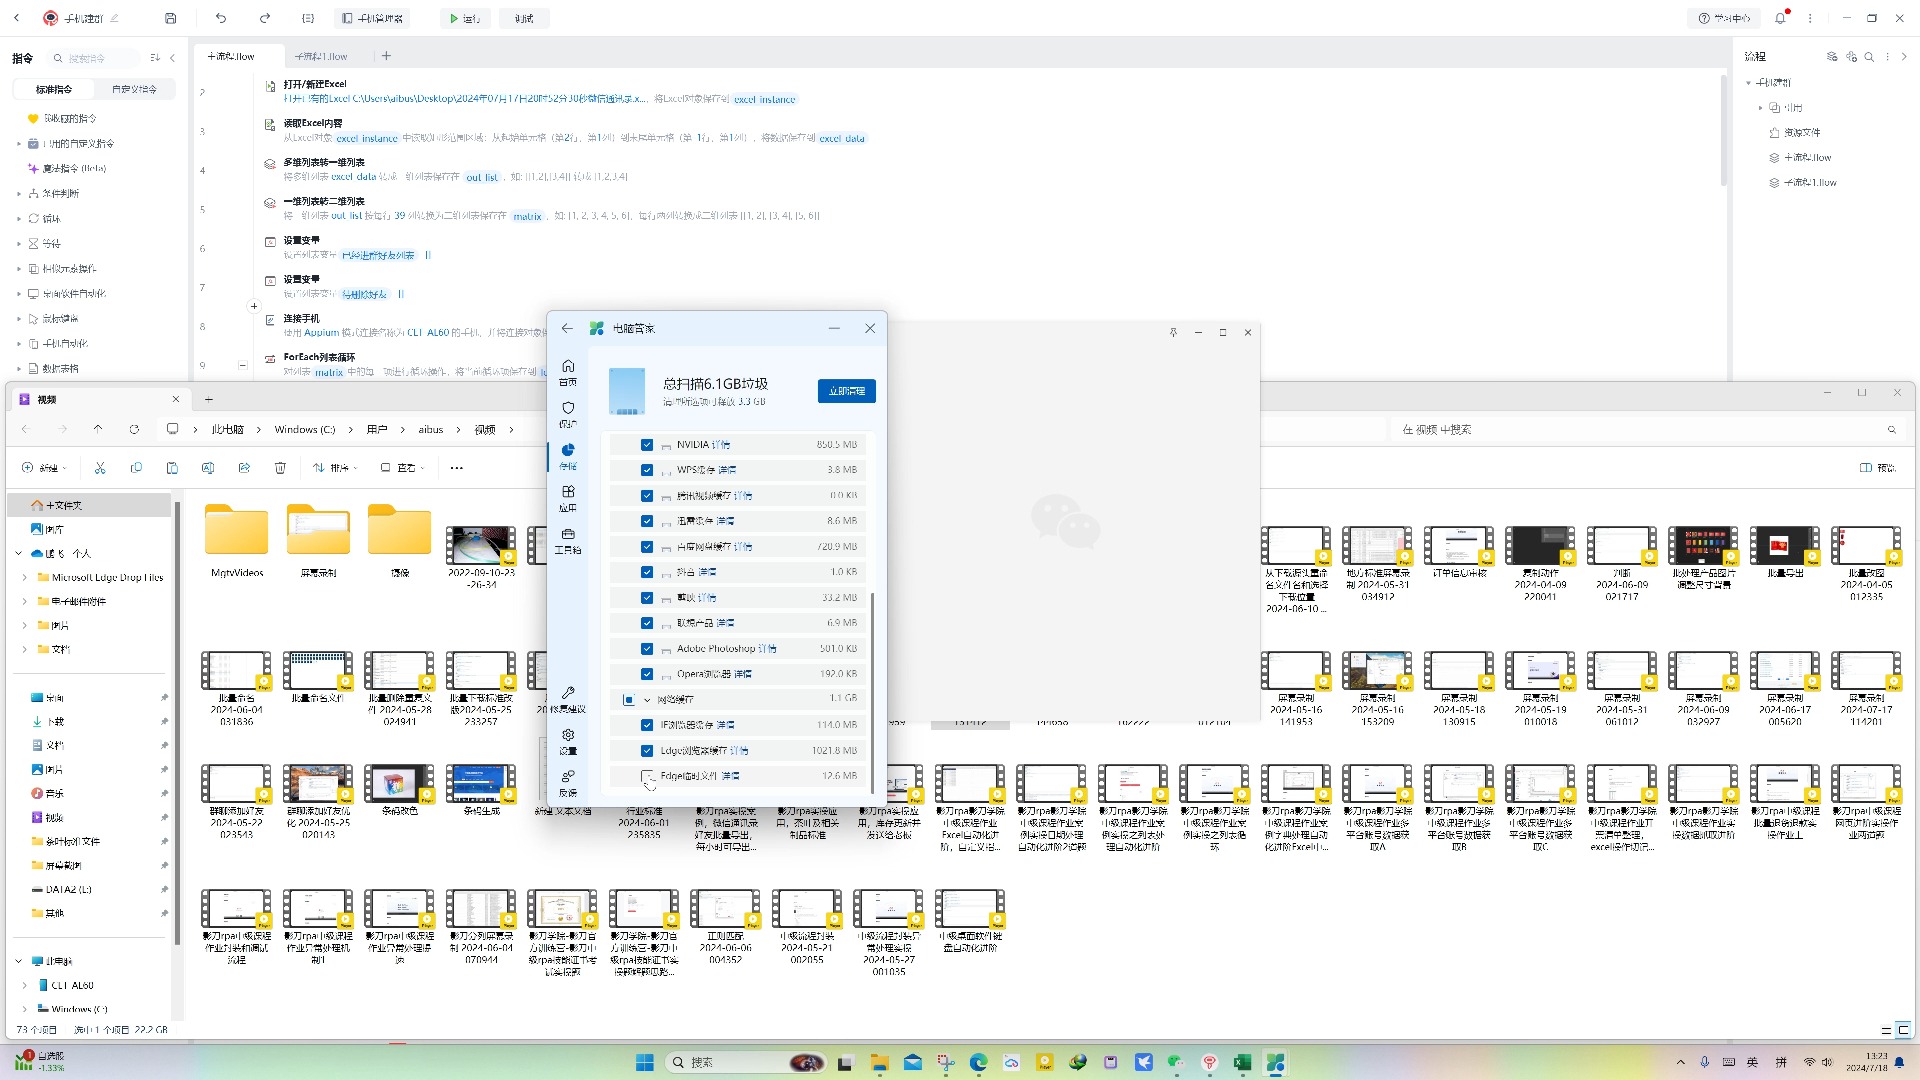Open the 排序 sort dropdown in Explorer
1920x1080 pixels.
pos(334,468)
